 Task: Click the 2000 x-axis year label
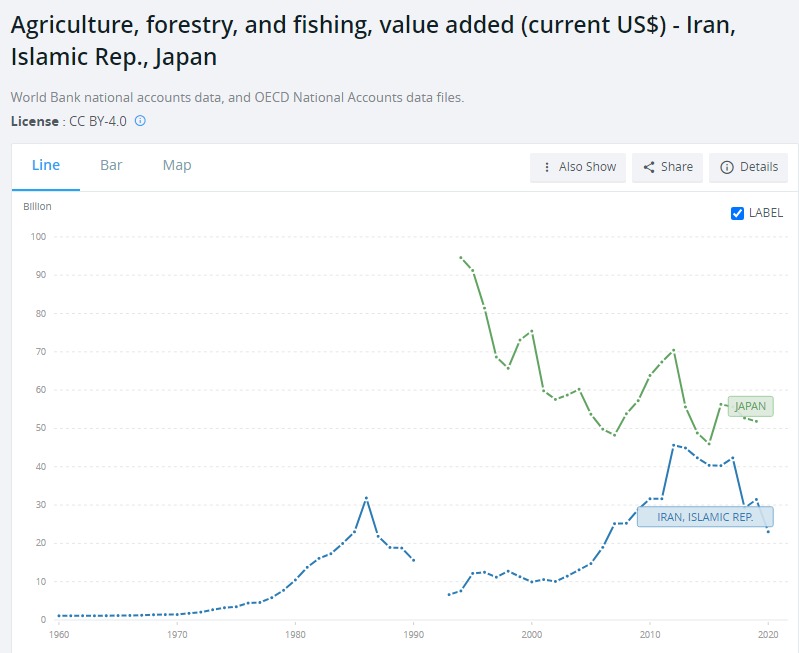pos(532,634)
